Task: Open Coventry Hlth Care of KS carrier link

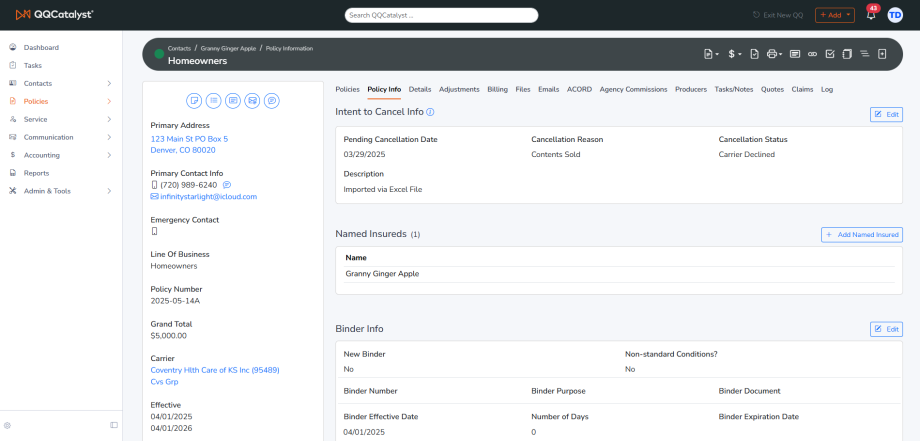Action: point(215,370)
